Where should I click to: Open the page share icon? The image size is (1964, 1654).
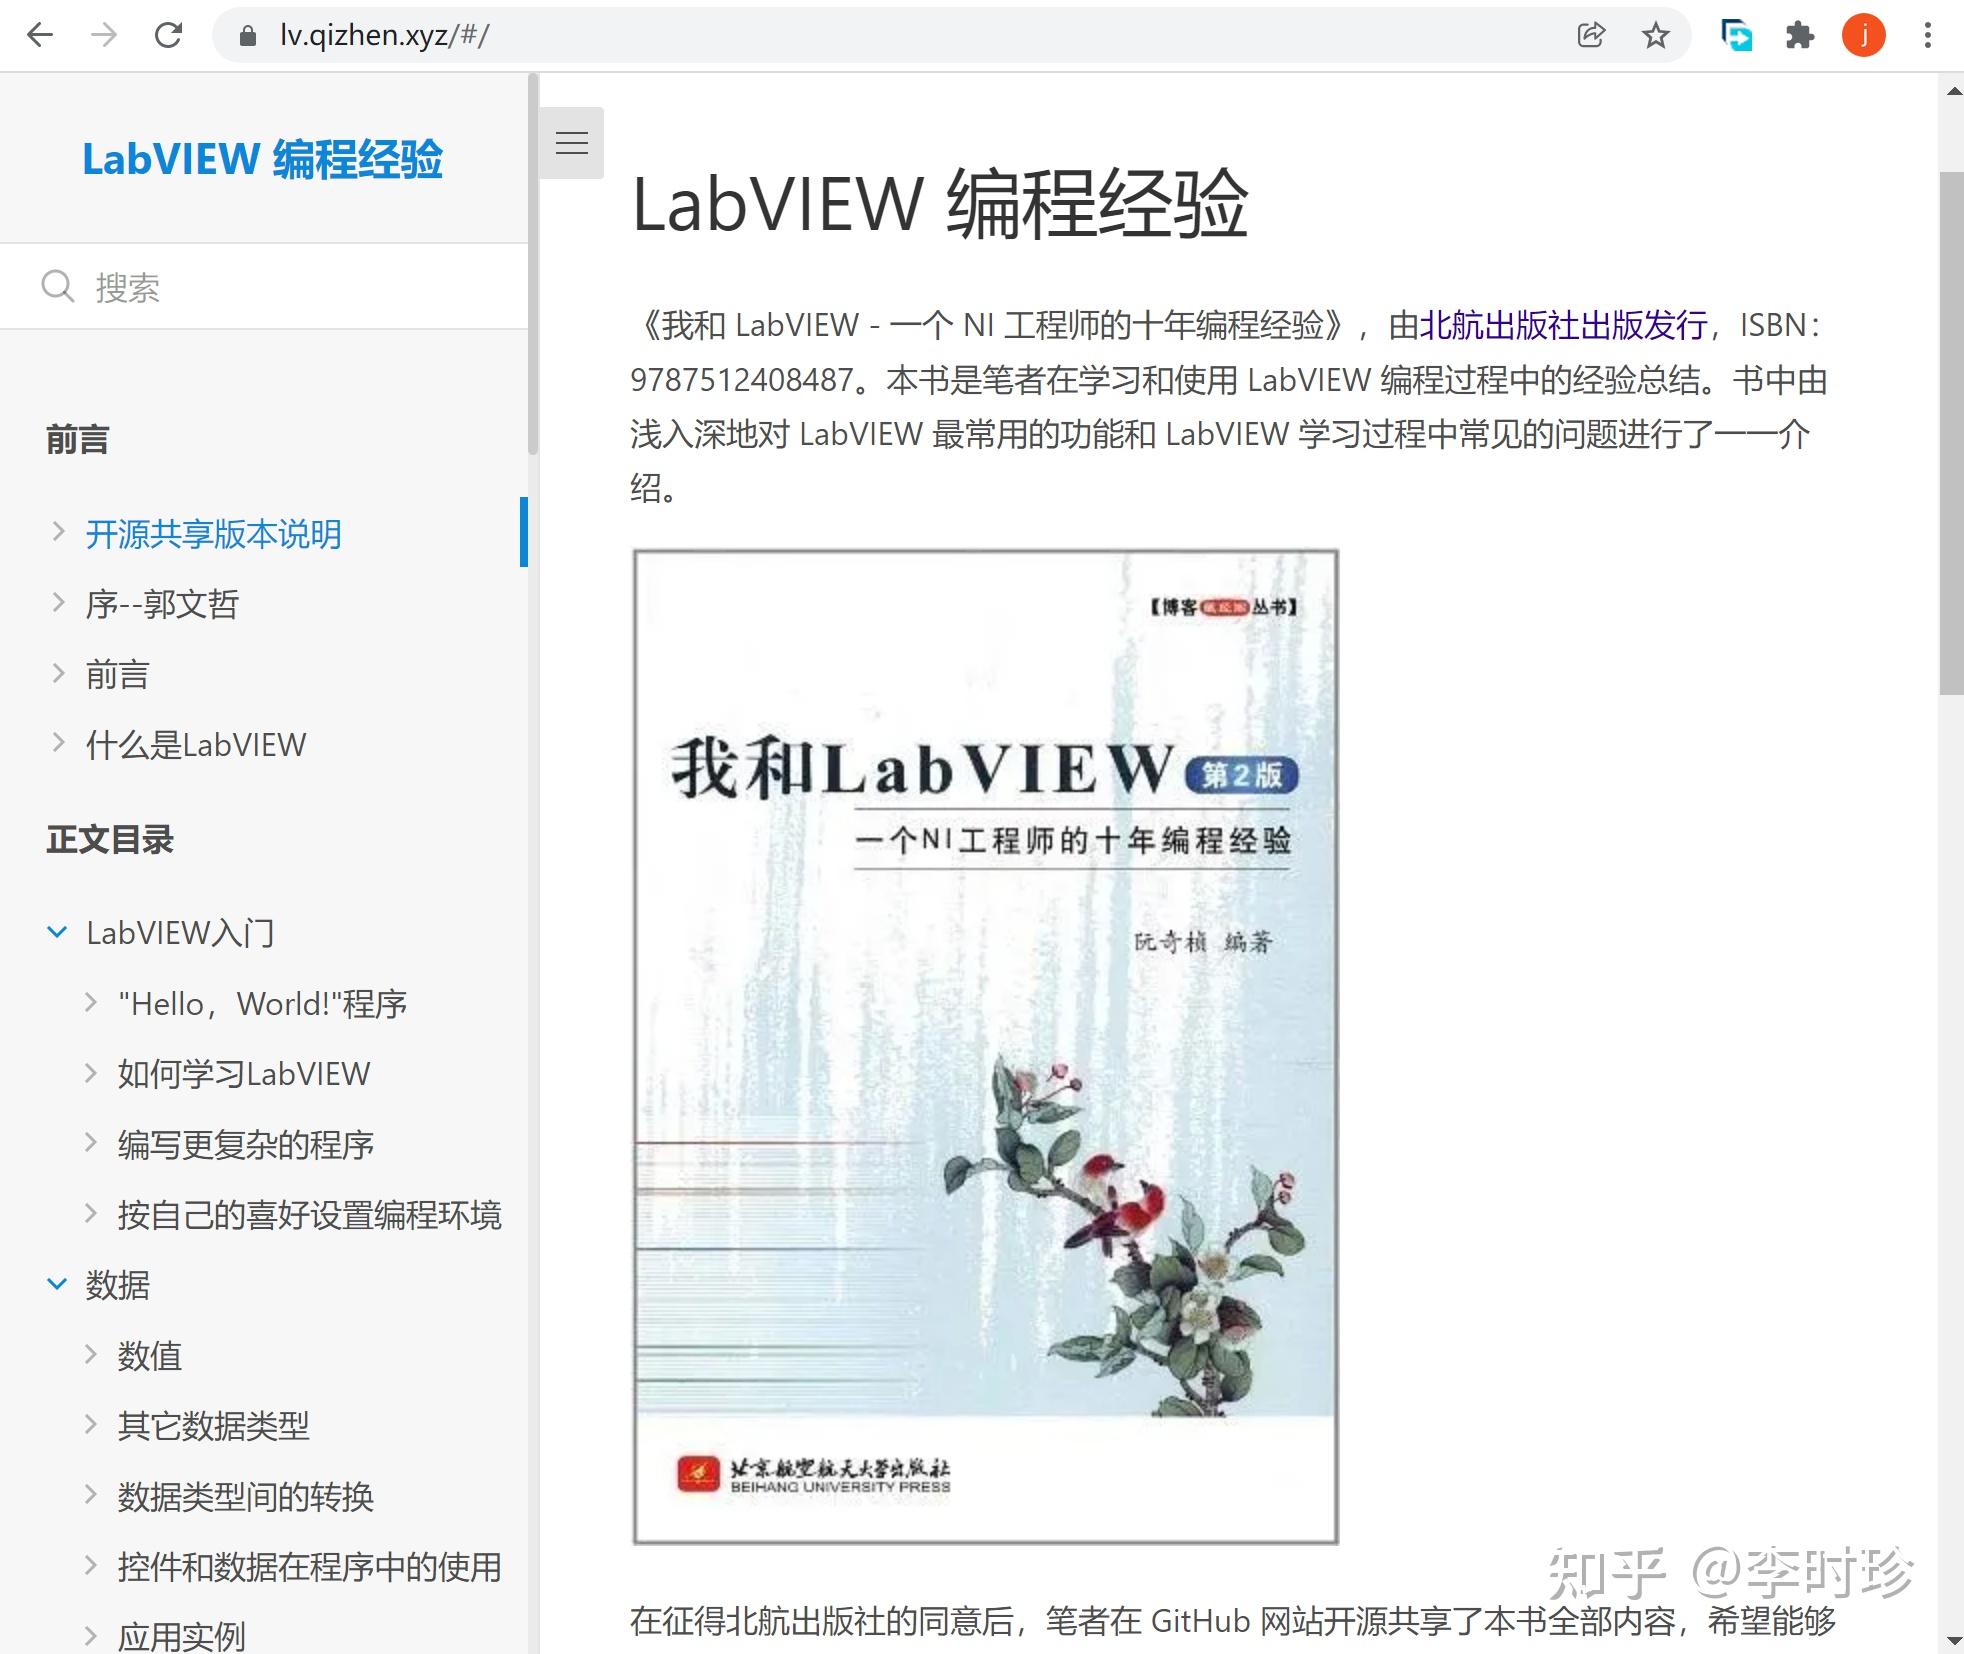(x=1591, y=35)
